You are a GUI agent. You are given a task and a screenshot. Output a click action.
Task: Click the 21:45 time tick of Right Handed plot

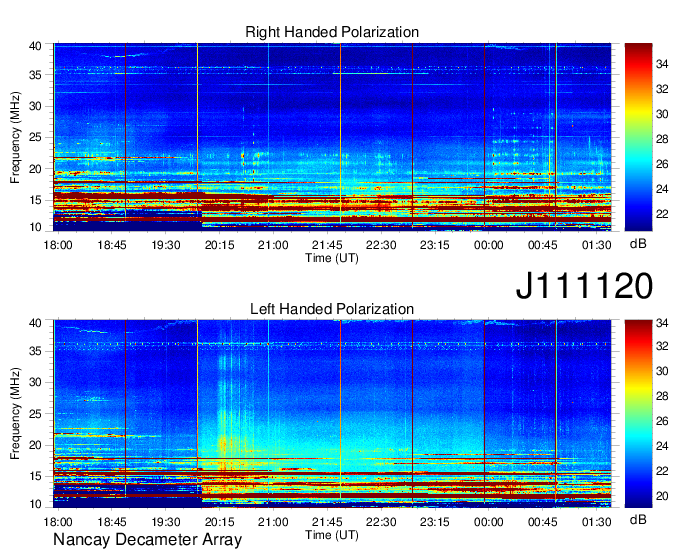point(327,245)
